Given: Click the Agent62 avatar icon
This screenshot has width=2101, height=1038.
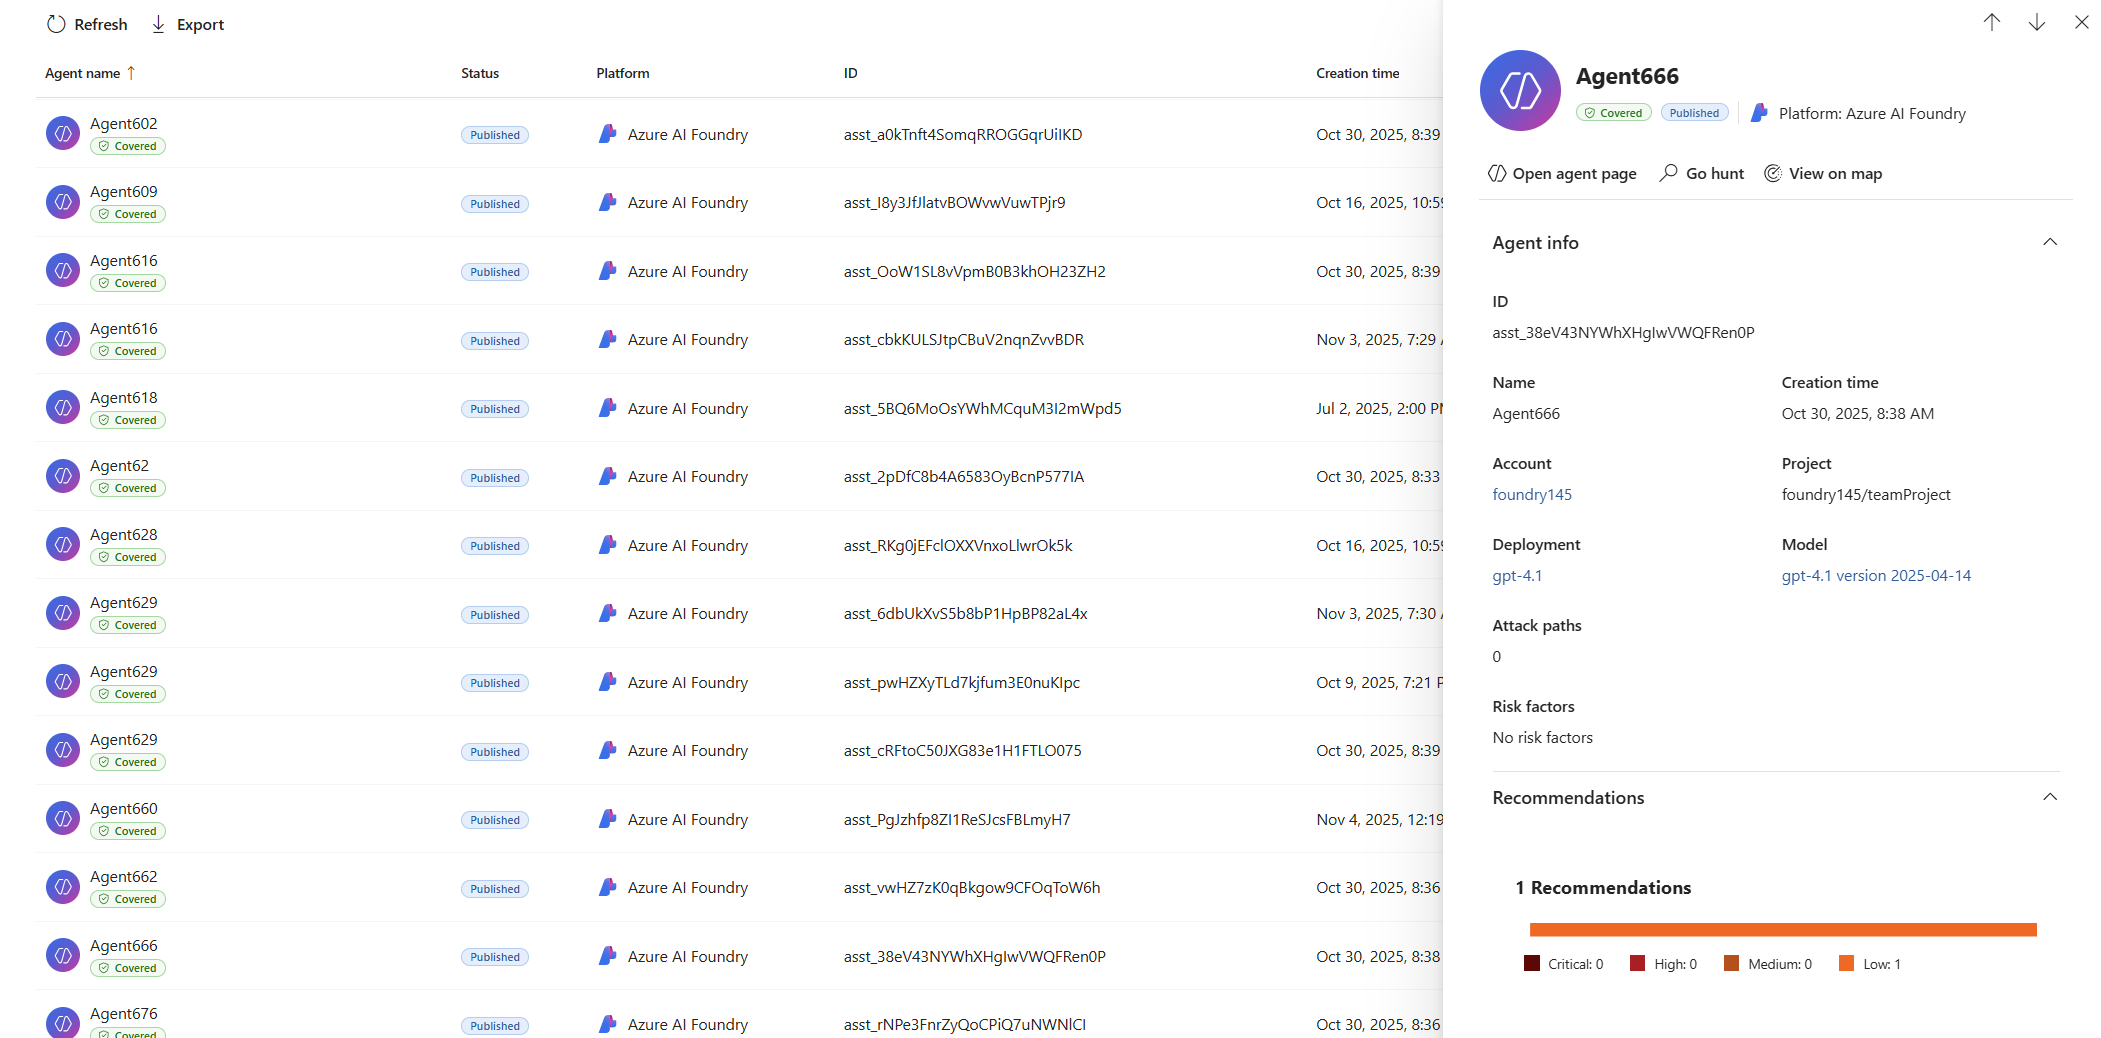Looking at the screenshot, I should click(63, 476).
